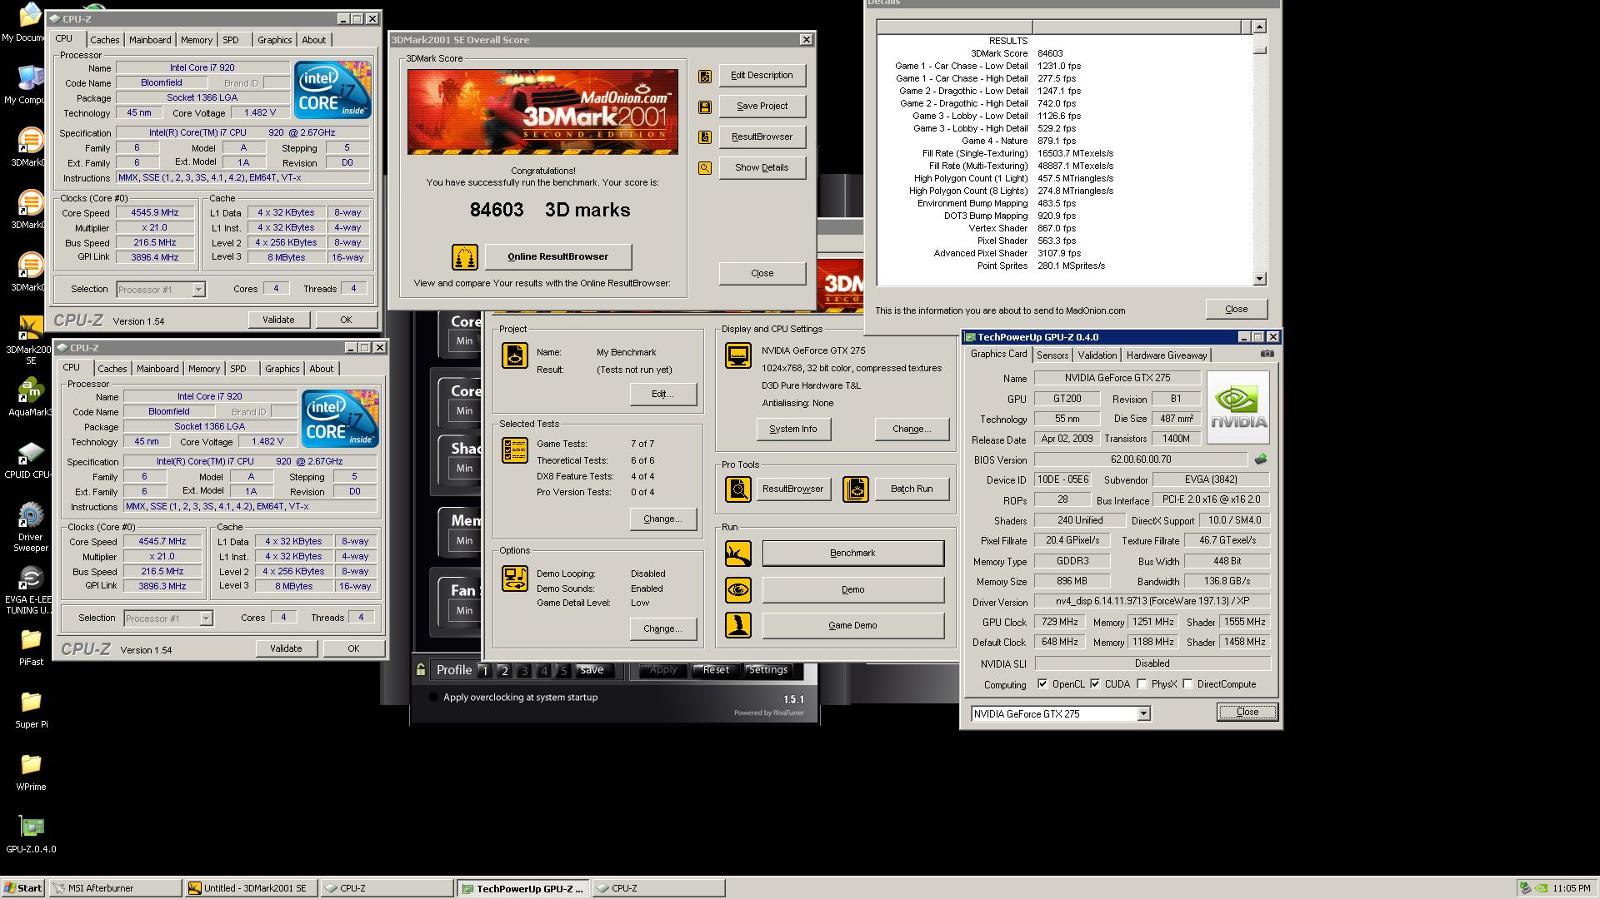Click the Details list scroll-up arrow

(x=1259, y=27)
